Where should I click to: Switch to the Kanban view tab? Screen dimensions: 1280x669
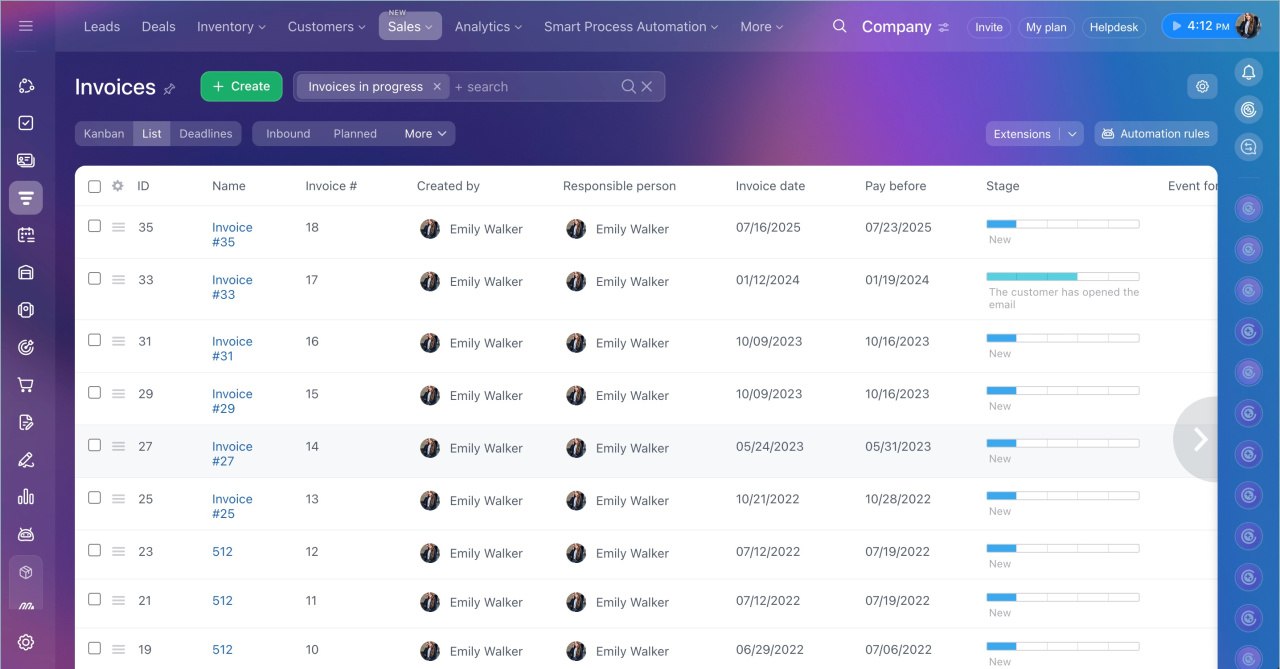click(x=104, y=134)
